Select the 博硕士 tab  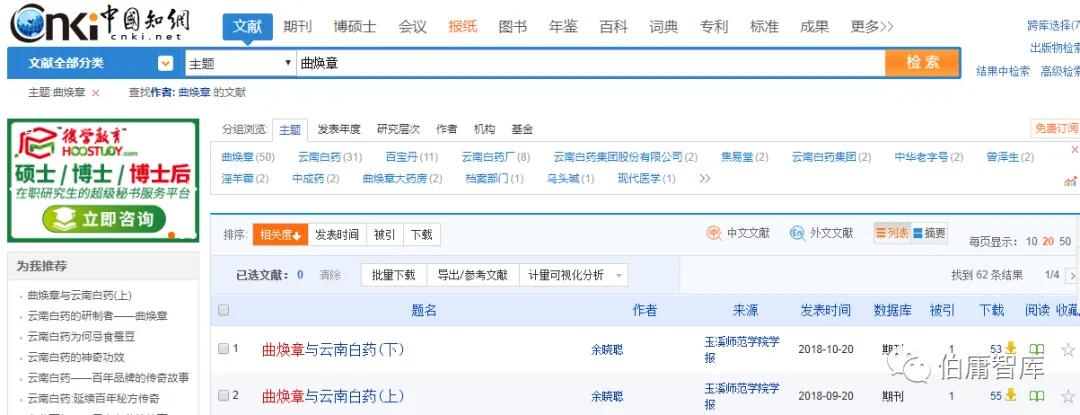click(355, 27)
